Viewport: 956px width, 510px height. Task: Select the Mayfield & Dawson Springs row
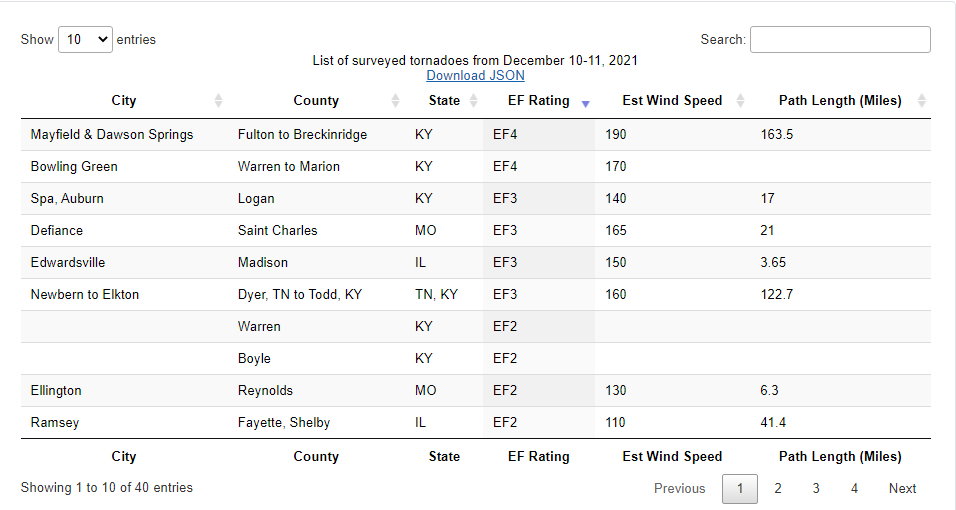click(x=476, y=135)
